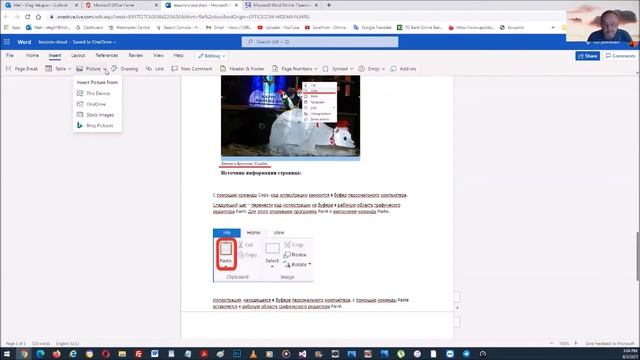Open the Gmail Inbox bookmark

[229, 27]
